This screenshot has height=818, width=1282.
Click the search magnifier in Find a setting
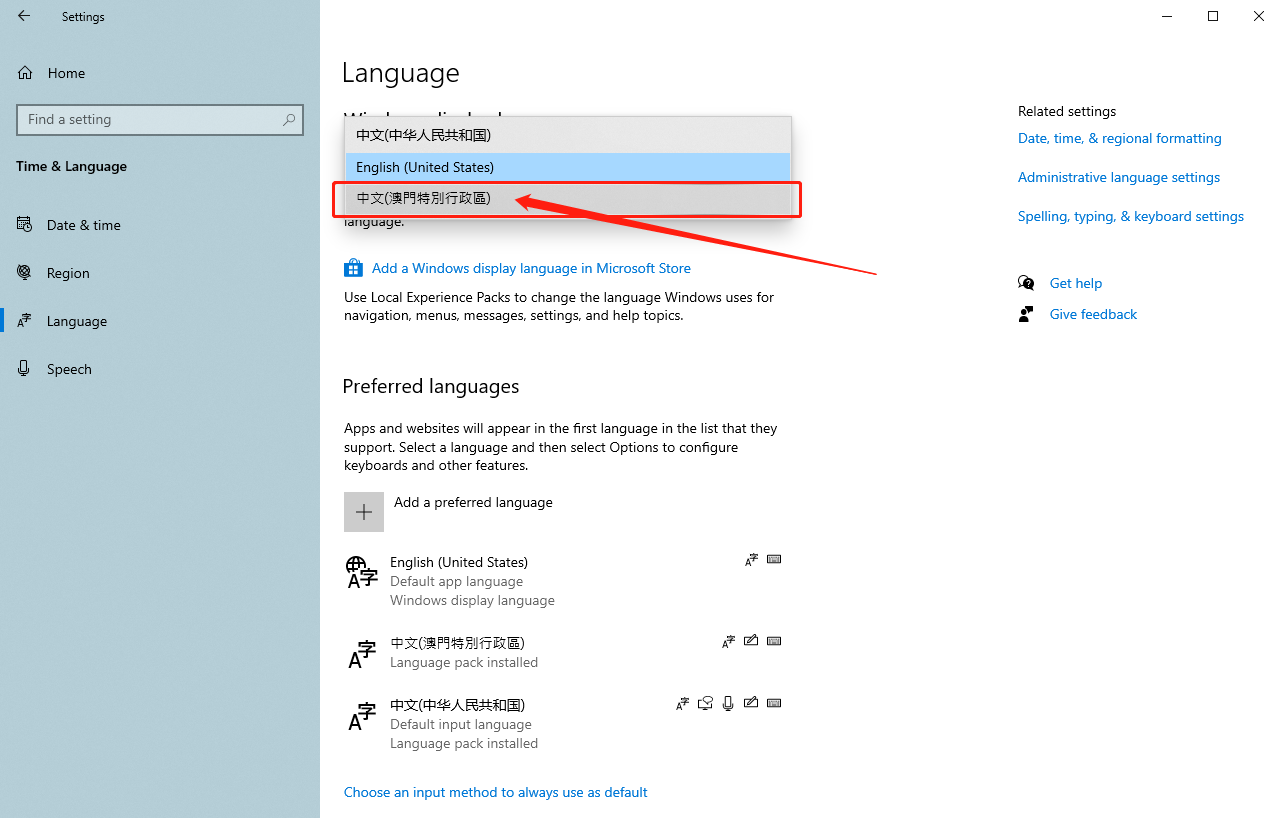tap(289, 119)
